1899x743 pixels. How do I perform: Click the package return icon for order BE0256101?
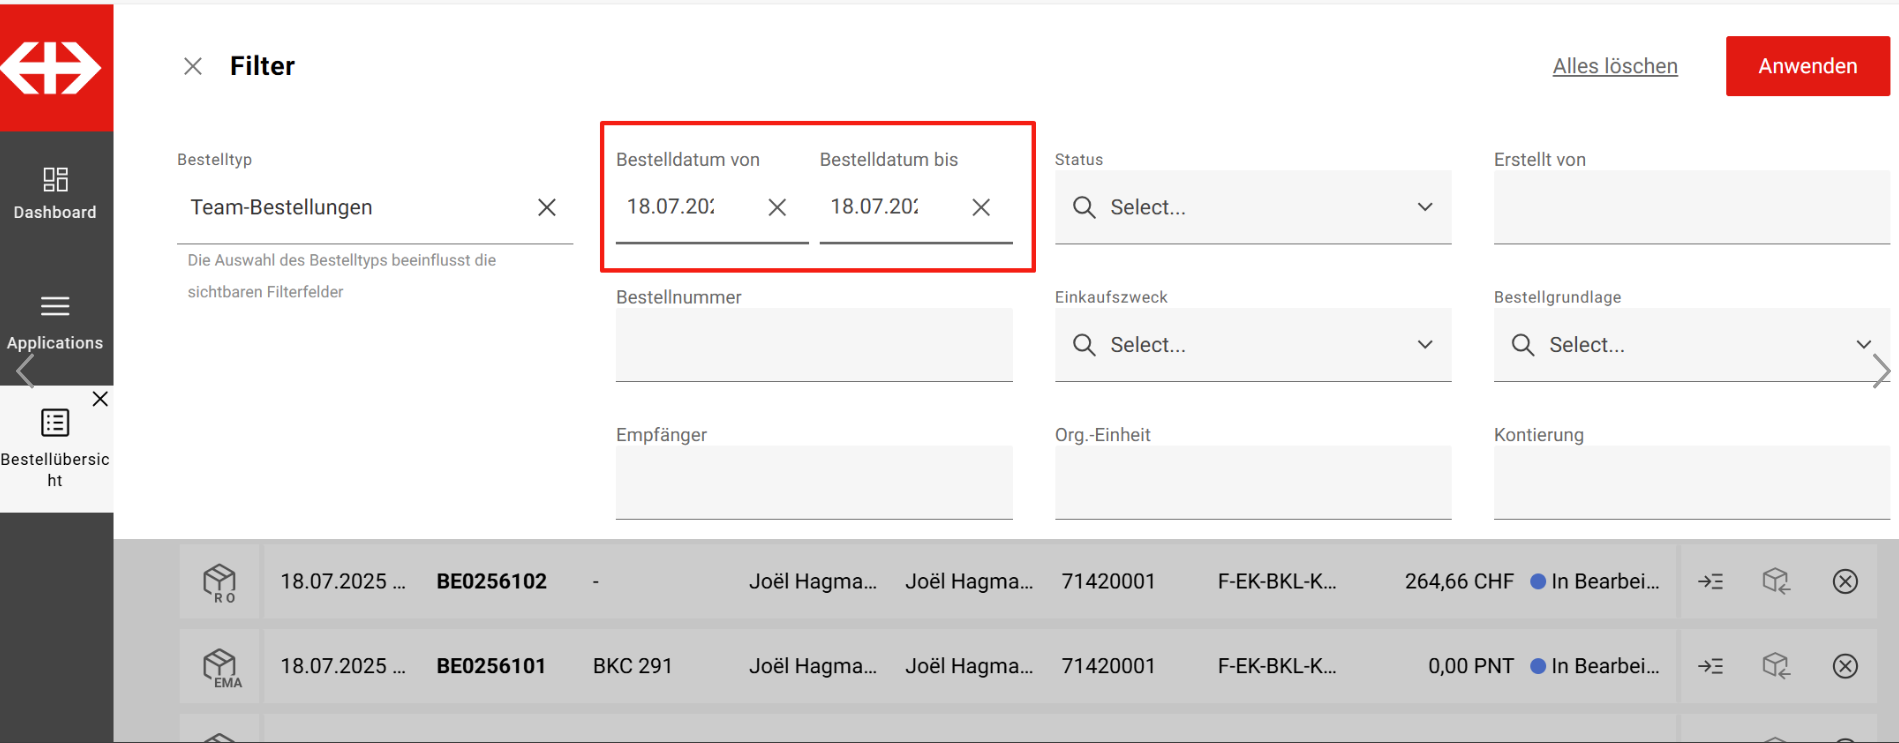pos(1776,666)
